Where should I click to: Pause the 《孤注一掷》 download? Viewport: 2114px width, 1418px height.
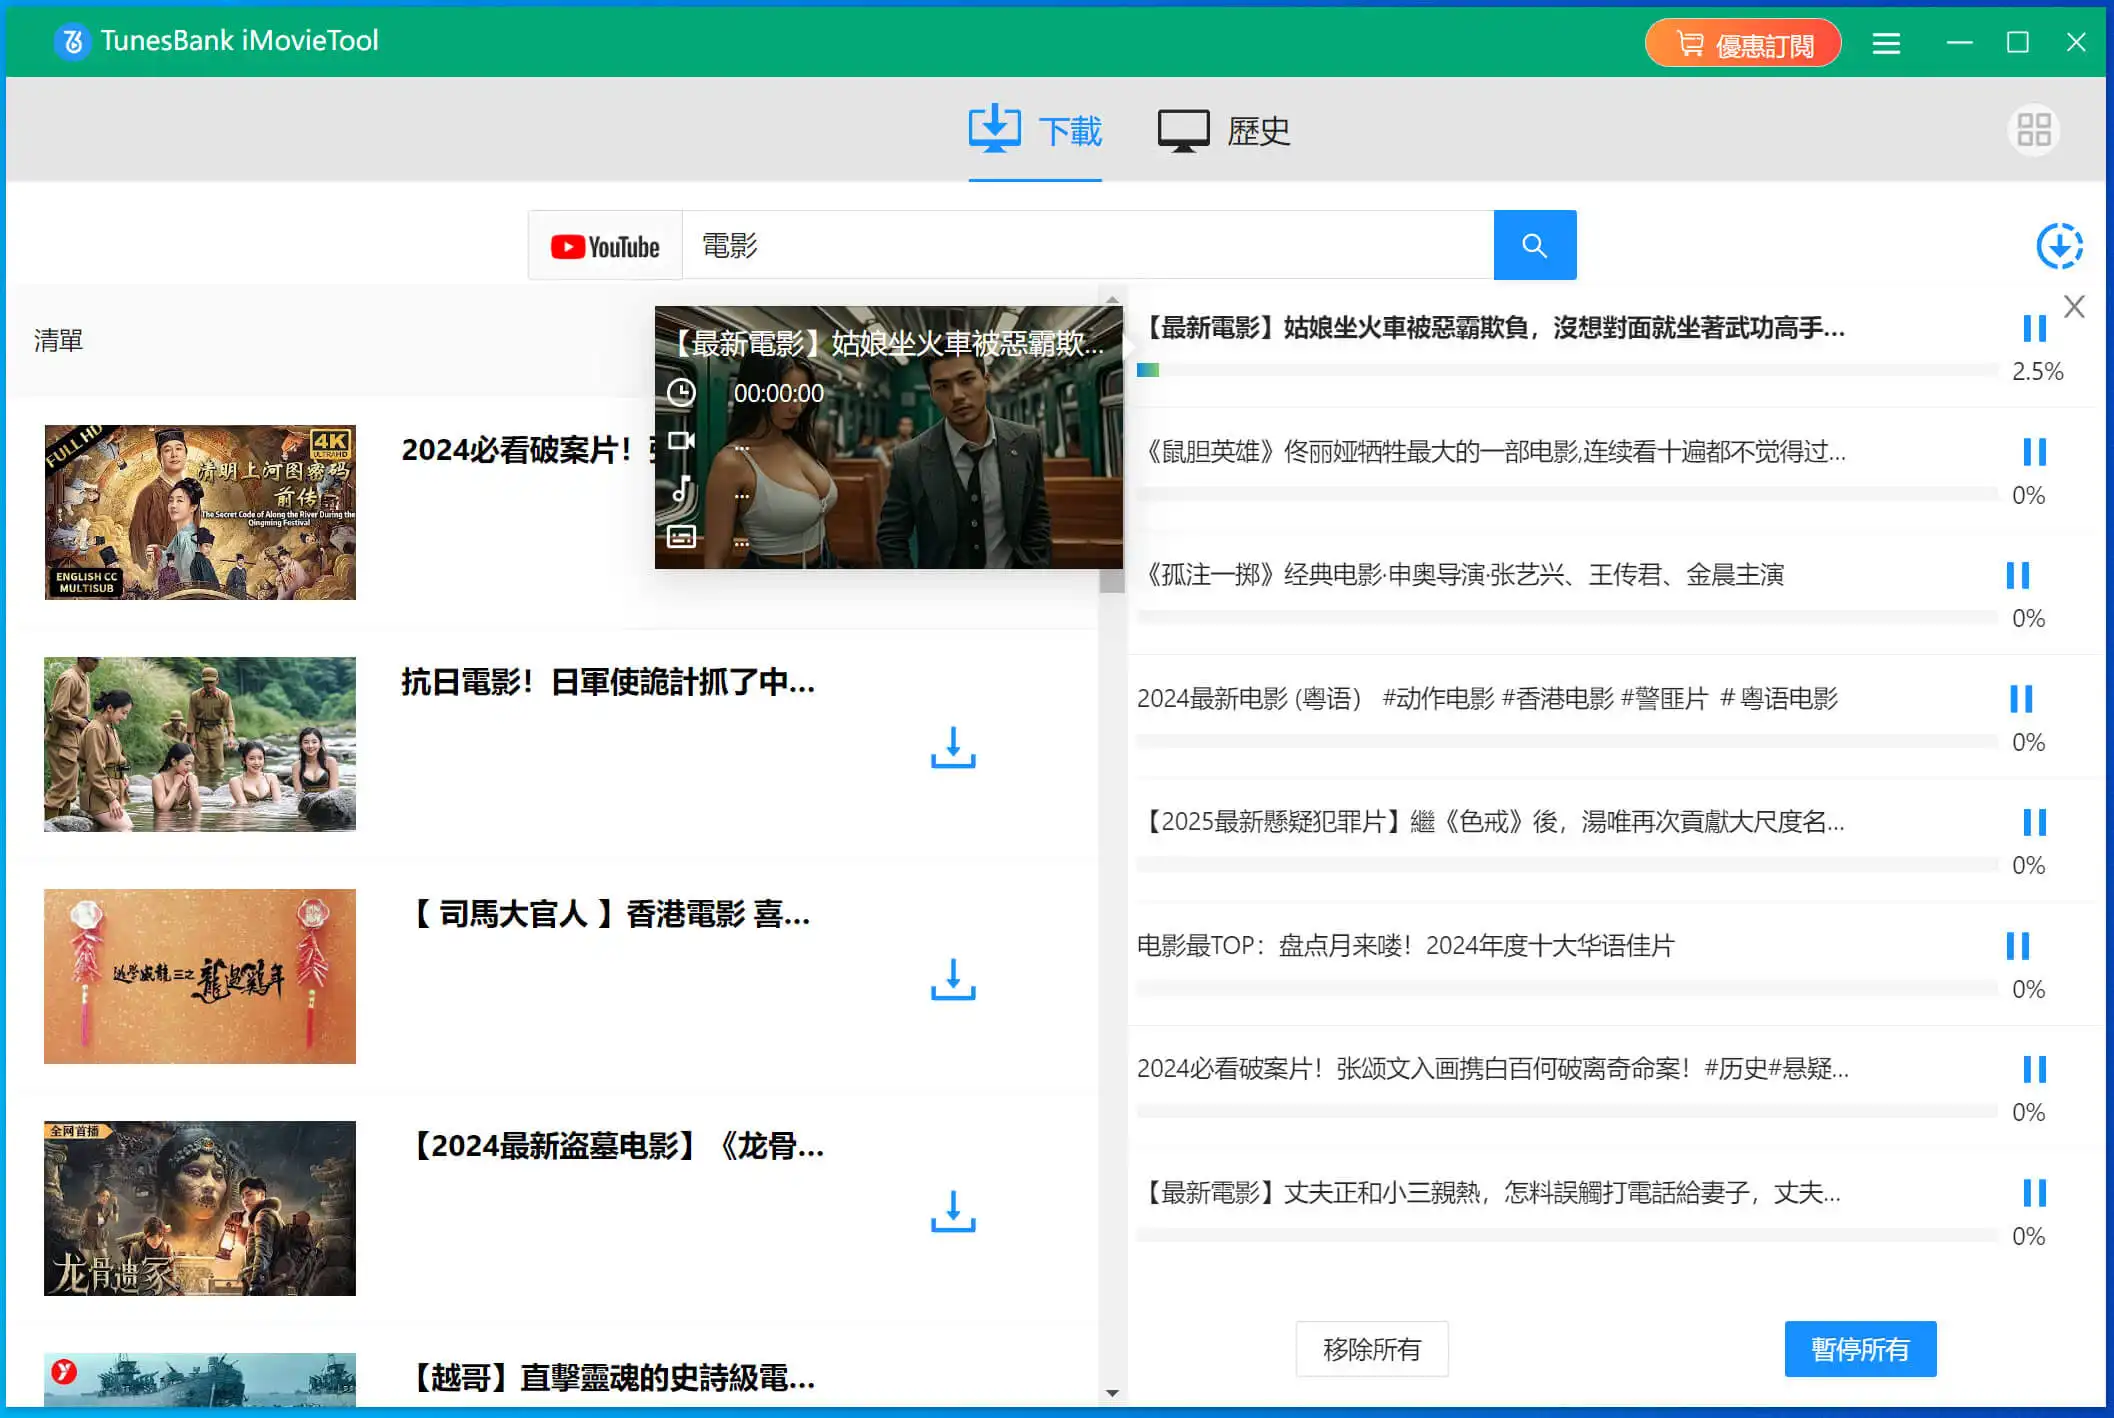2017,575
